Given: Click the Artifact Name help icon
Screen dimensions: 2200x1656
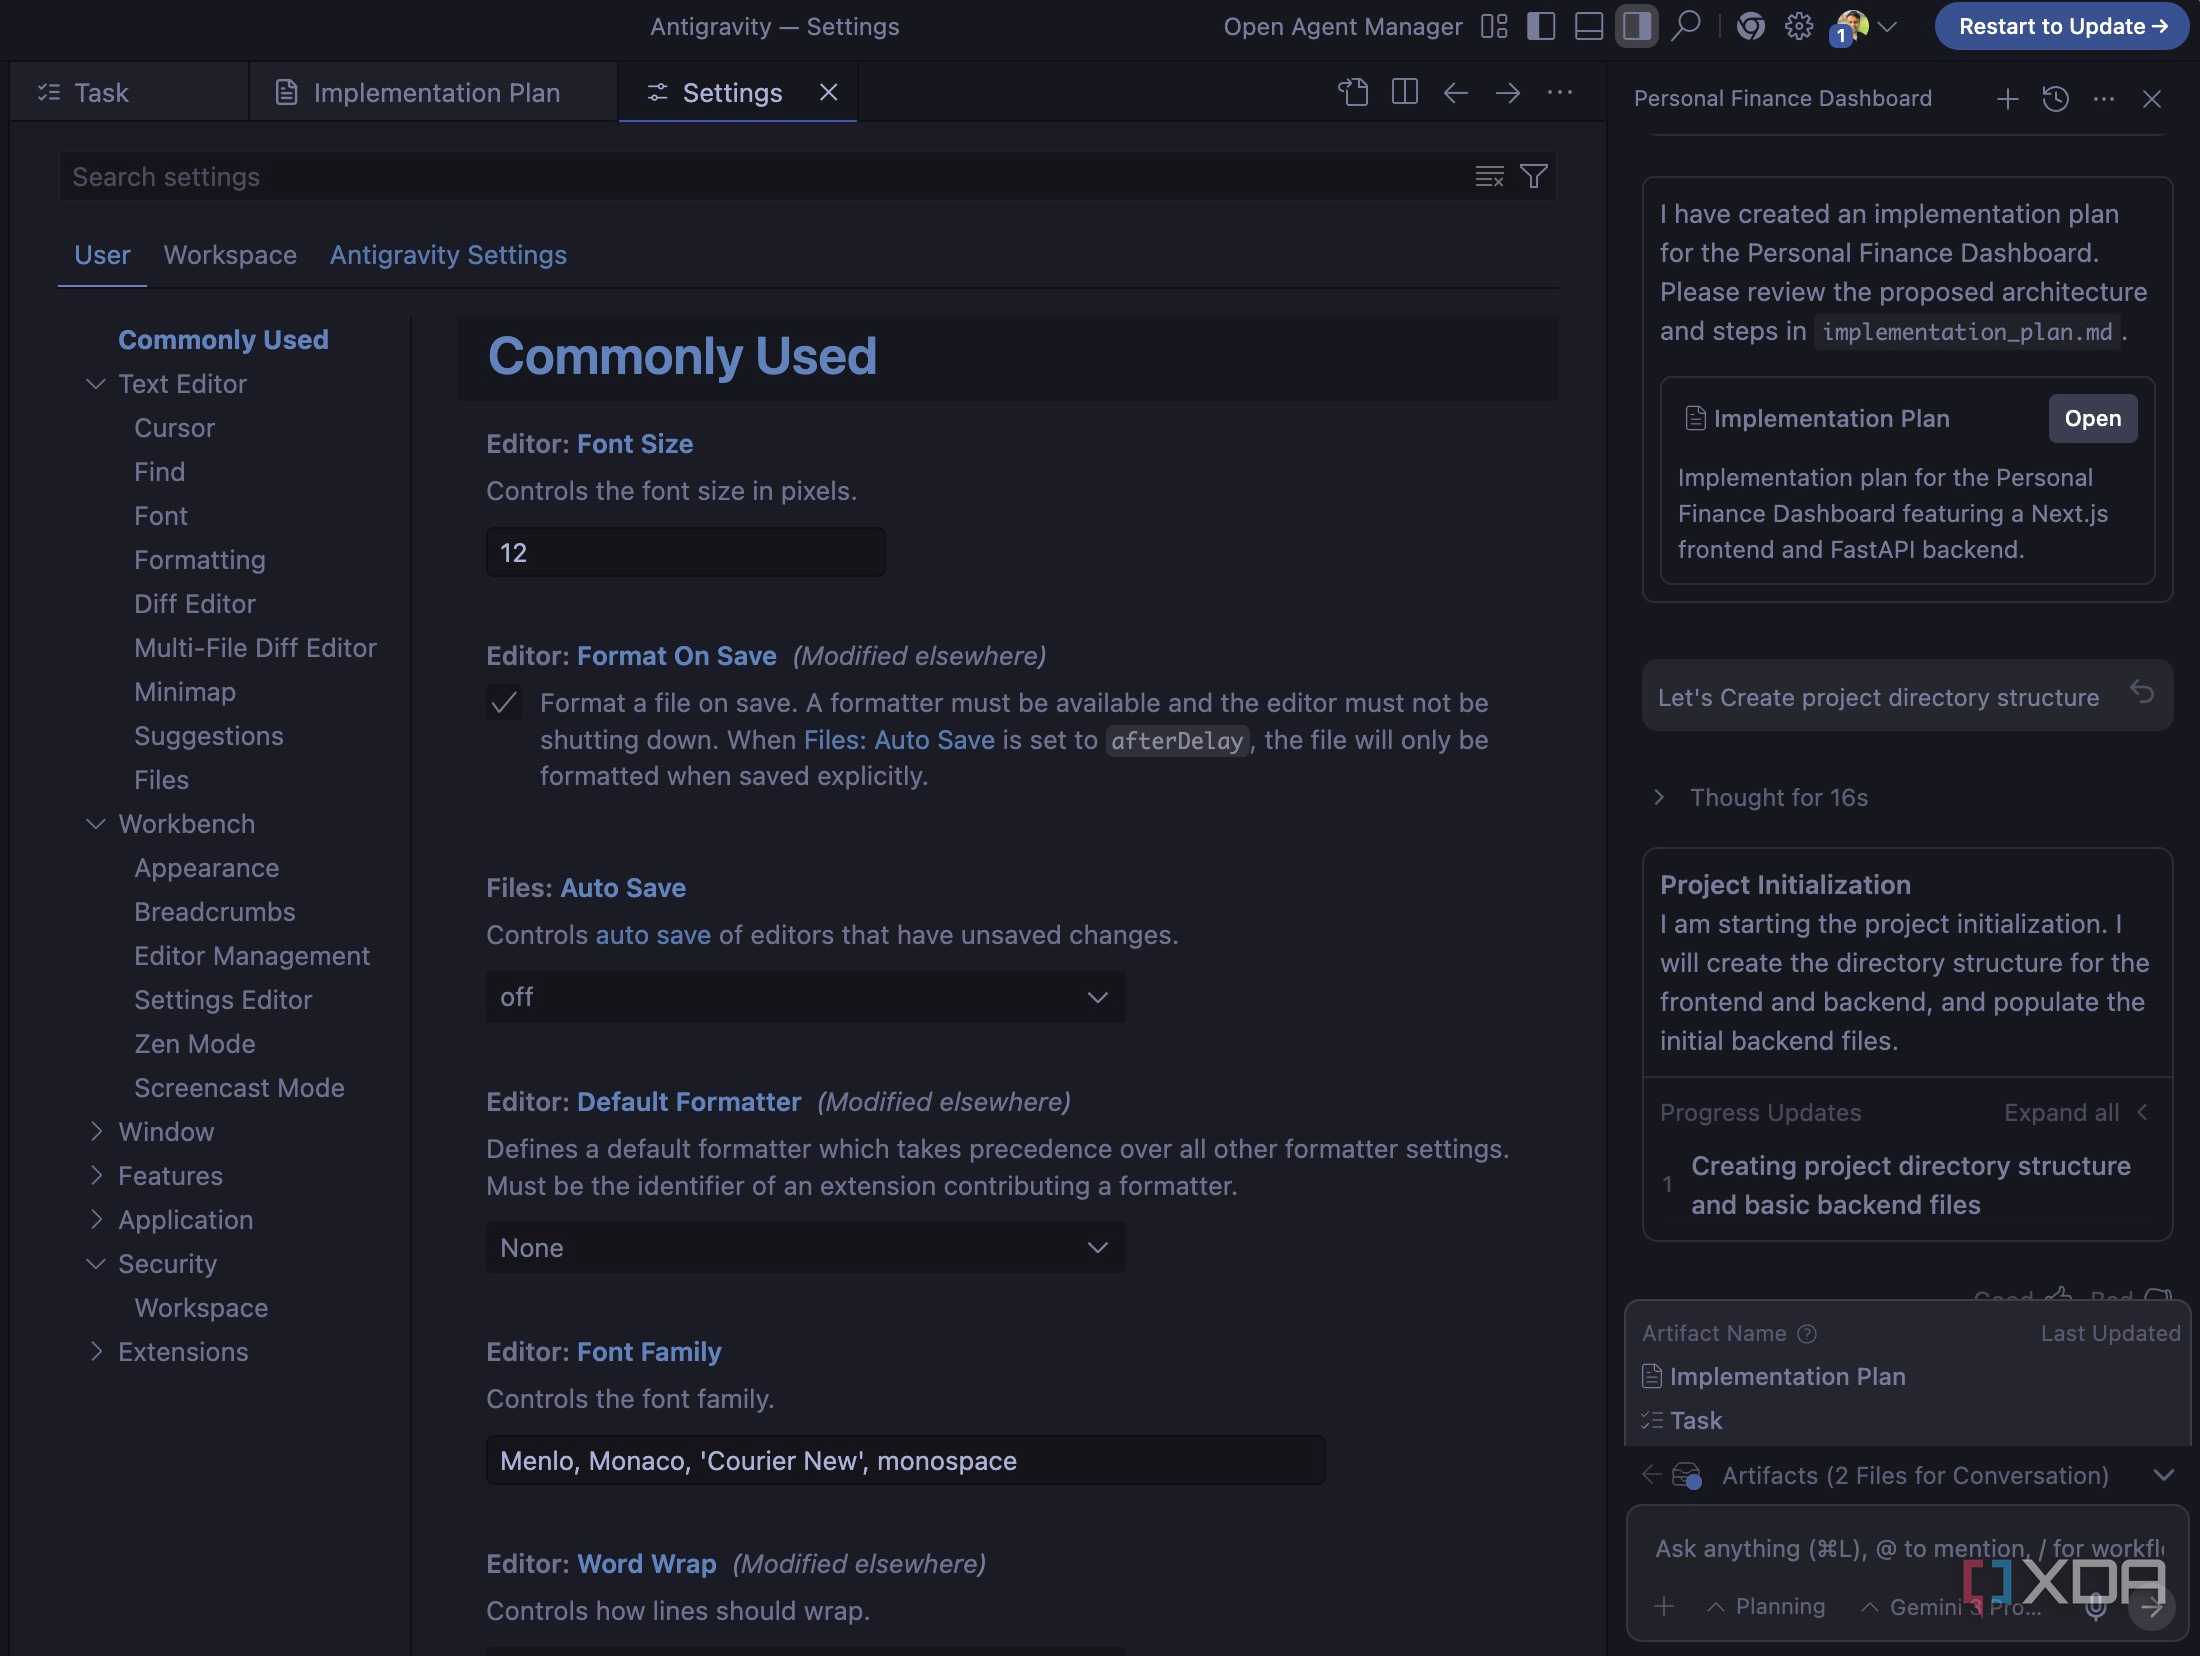Looking at the screenshot, I should [1807, 1333].
